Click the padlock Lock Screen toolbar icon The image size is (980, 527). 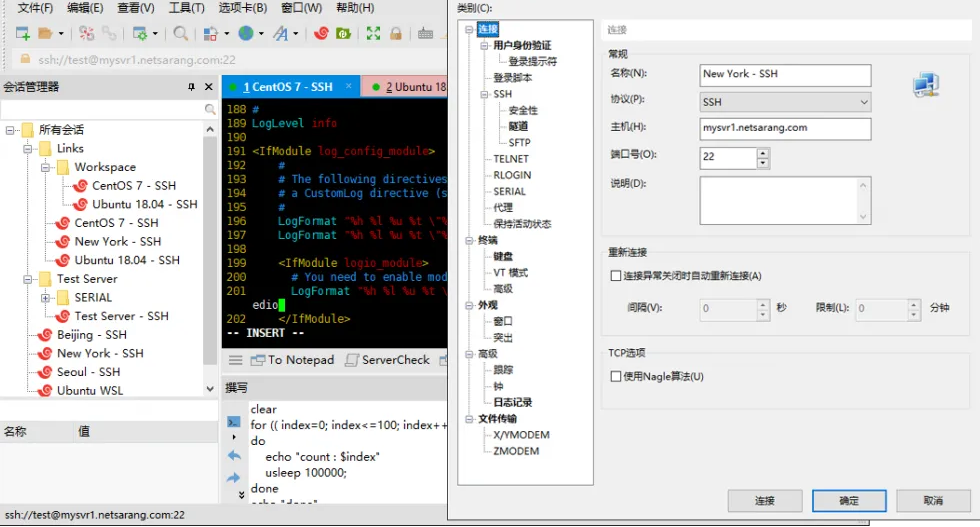[396, 34]
